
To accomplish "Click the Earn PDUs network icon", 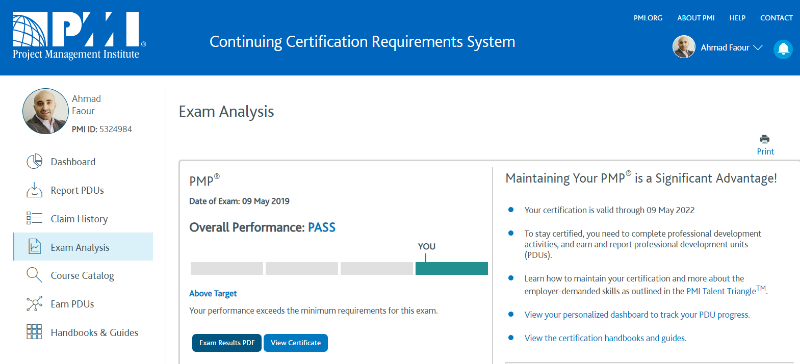I will 34,304.
